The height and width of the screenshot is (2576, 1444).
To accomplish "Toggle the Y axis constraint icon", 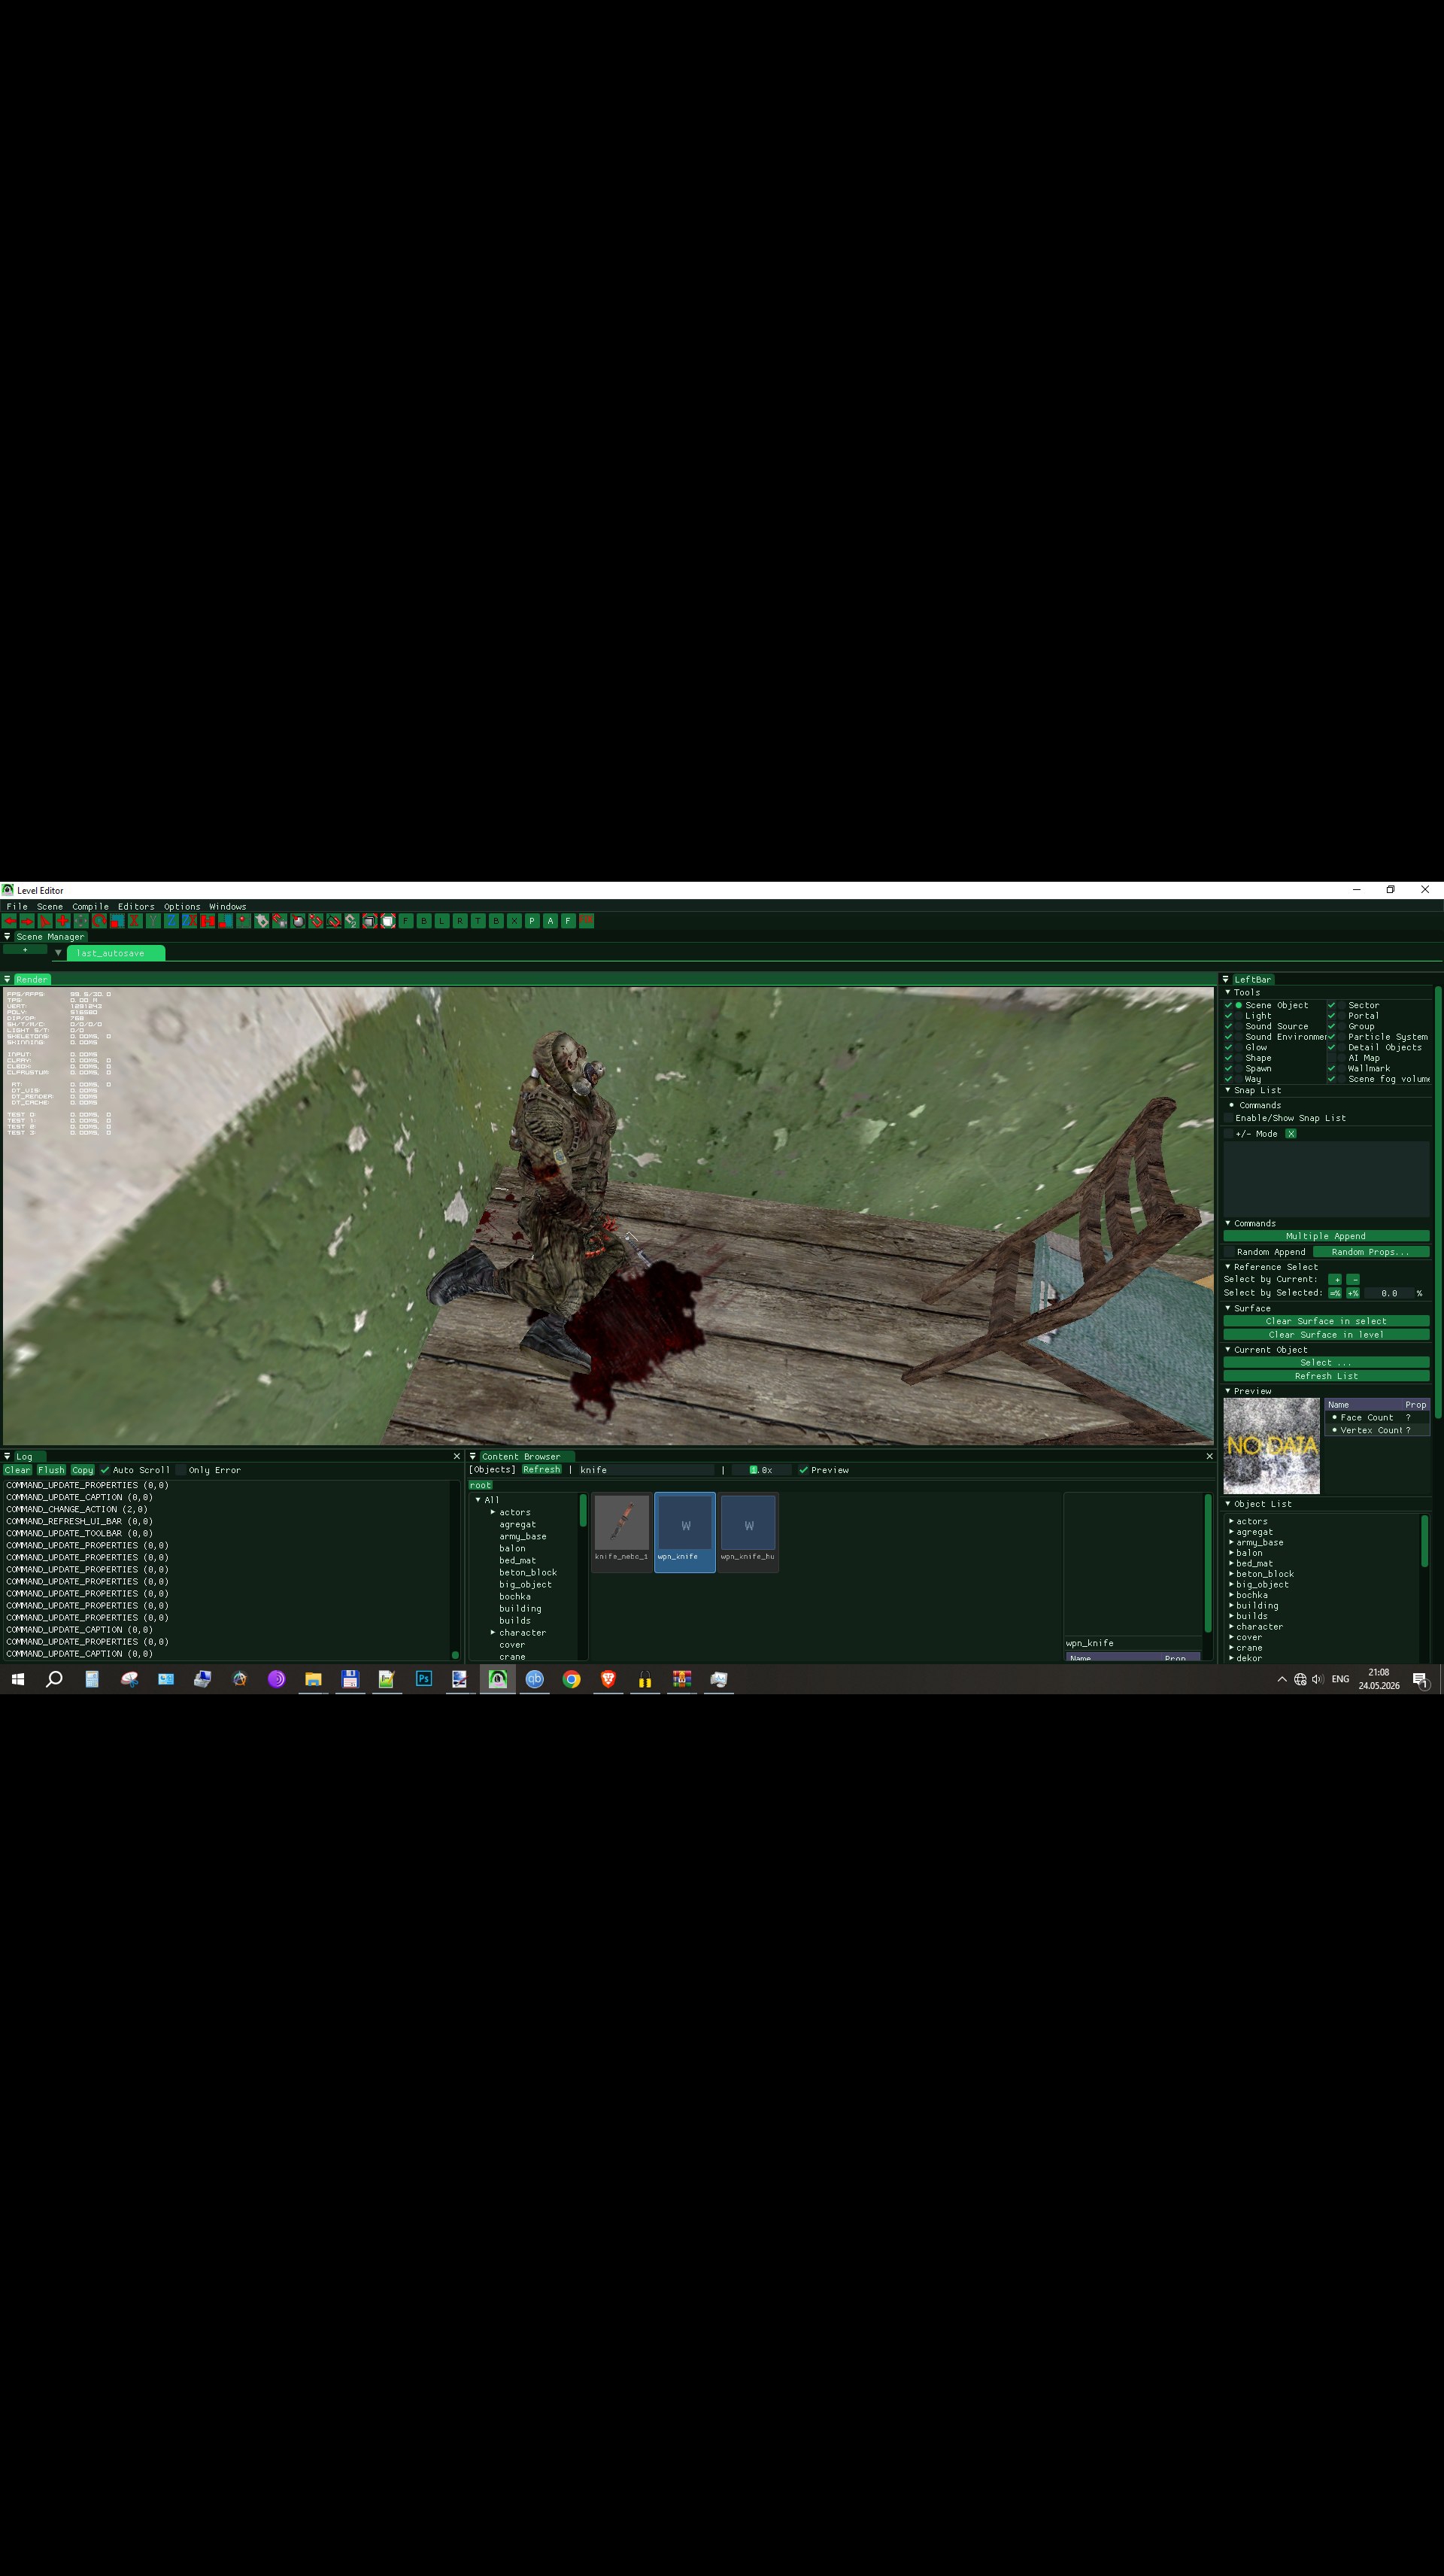I will click(x=153, y=920).
